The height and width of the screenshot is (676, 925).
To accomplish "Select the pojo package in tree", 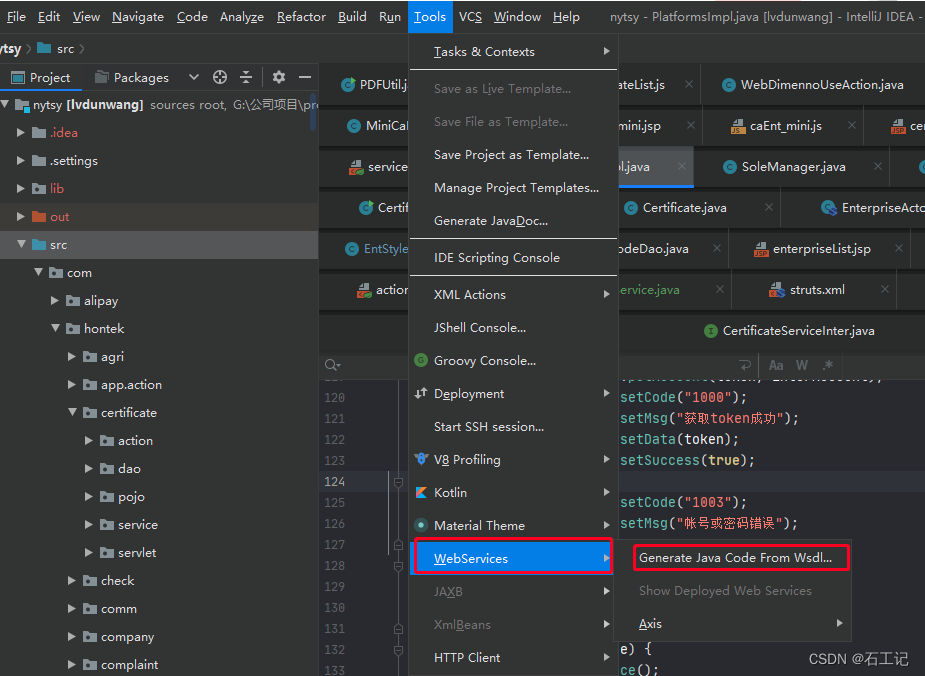I will point(131,497).
